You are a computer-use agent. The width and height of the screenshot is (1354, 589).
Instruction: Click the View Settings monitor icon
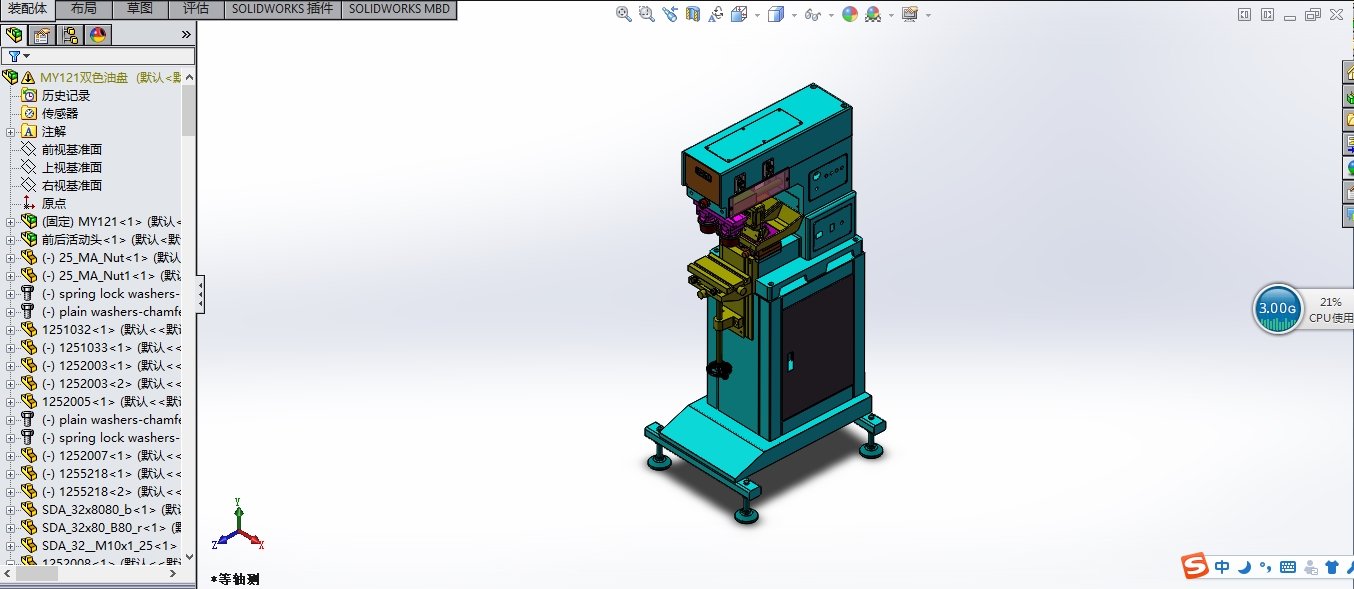(x=909, y=14)
